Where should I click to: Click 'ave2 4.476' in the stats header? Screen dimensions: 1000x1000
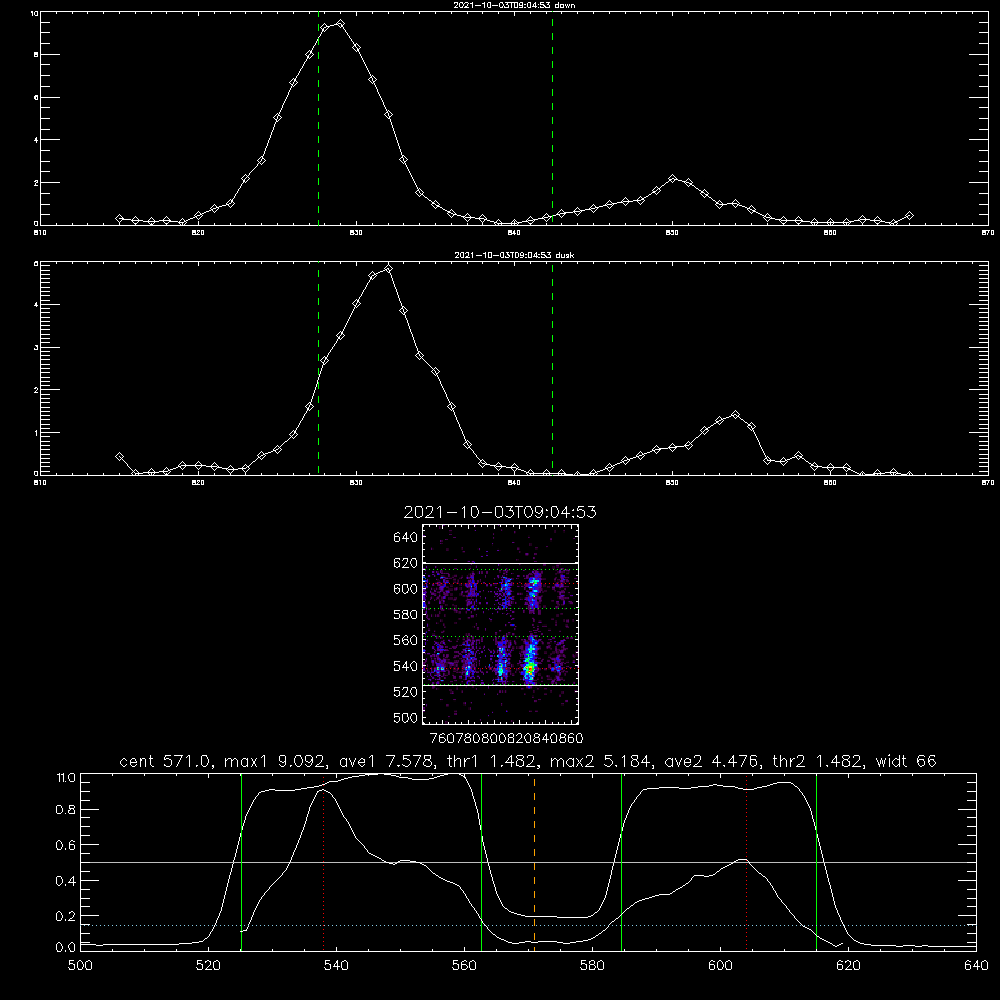coord(710,761)
